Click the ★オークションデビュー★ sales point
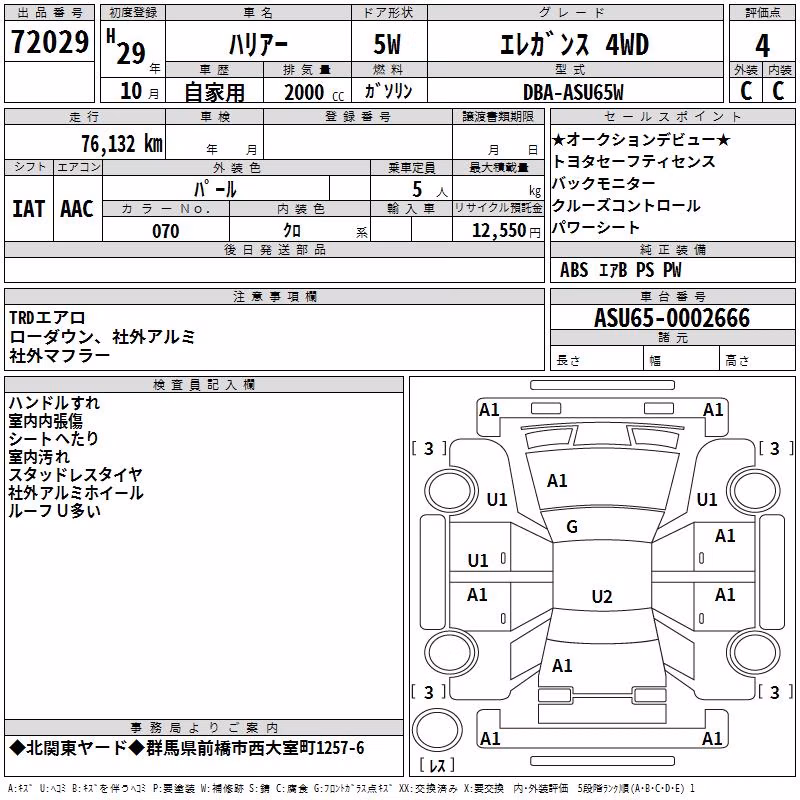 tap(641, 139)
